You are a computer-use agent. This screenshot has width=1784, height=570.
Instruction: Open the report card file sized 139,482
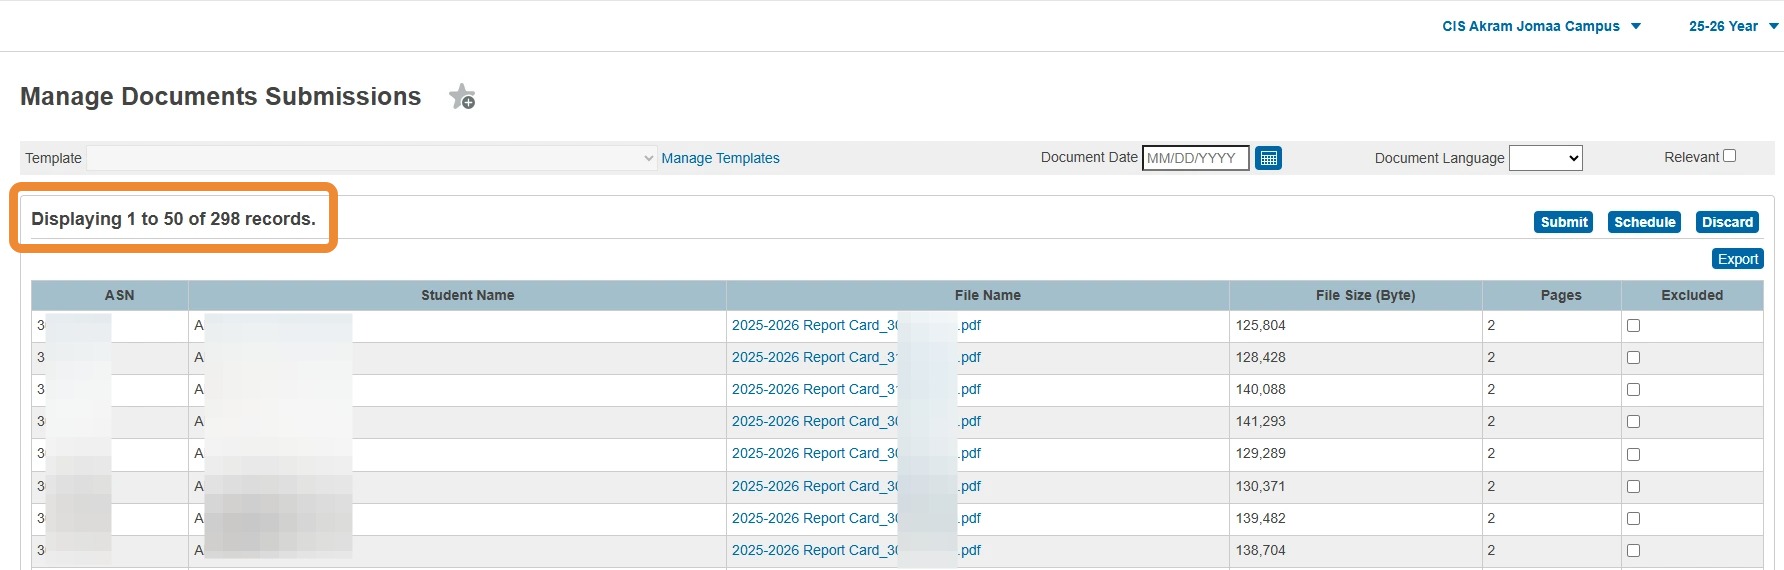856,518
